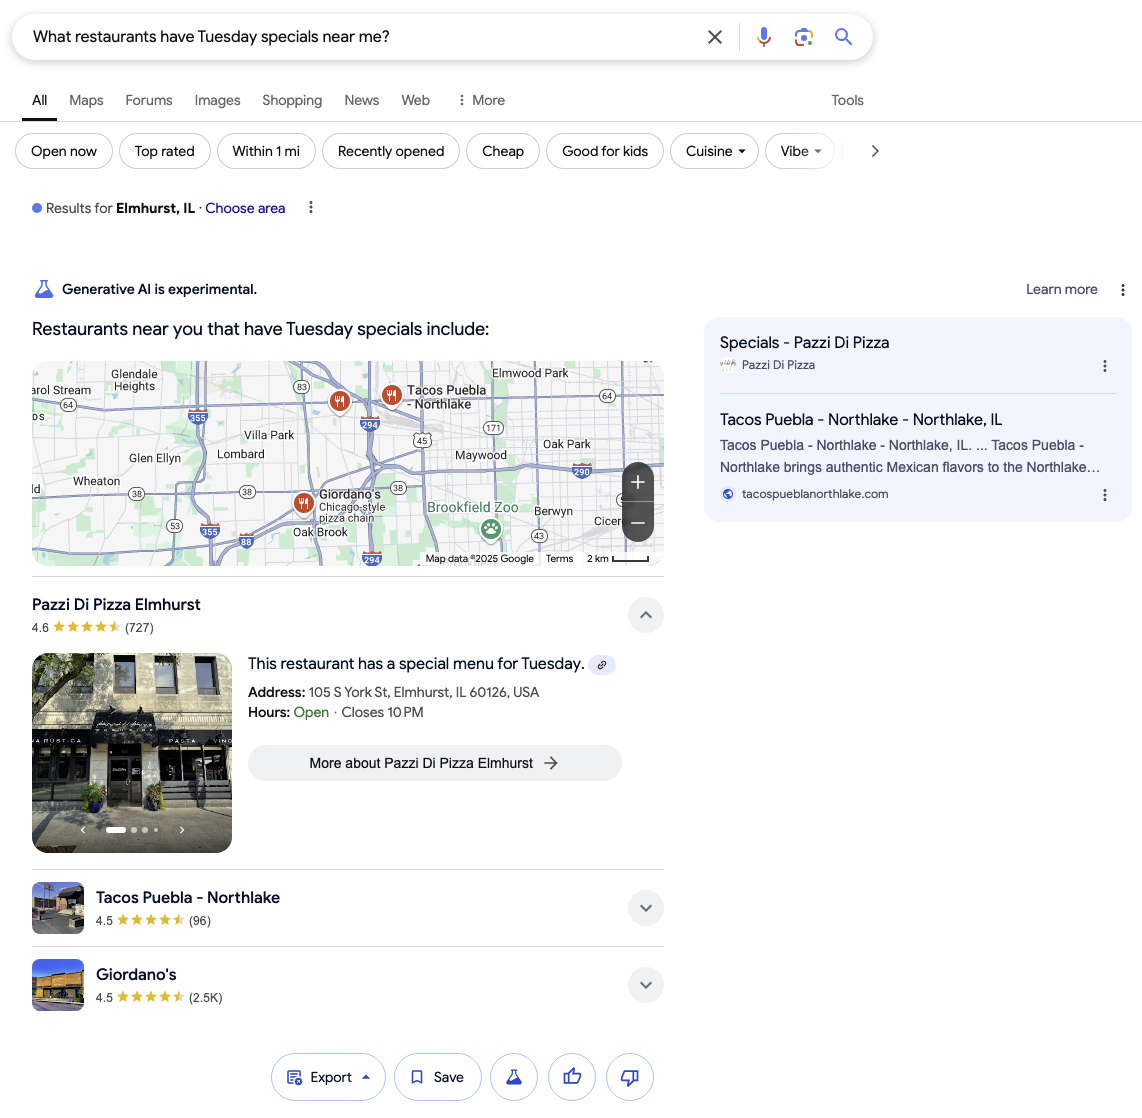Enable the Top rated filter
1142x1118 pixels.
tap(164, 151)
